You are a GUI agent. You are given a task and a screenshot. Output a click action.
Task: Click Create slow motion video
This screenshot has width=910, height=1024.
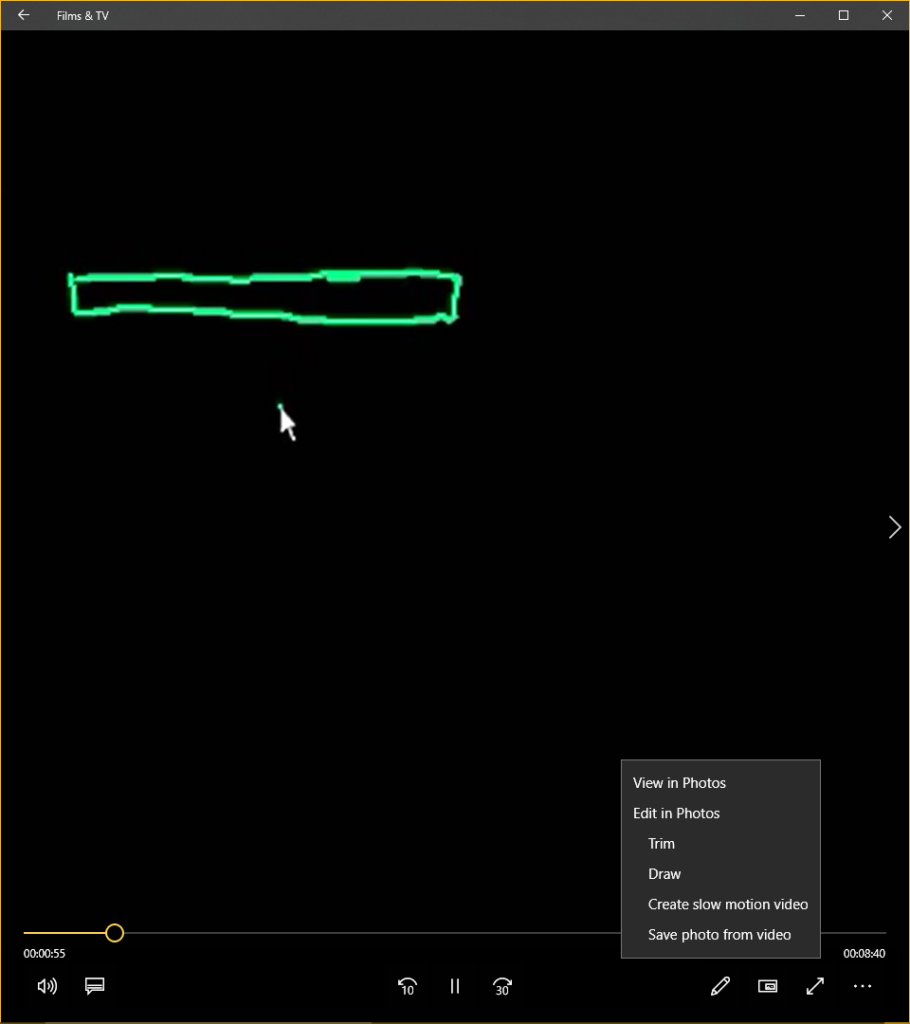[x=728, y=904]
